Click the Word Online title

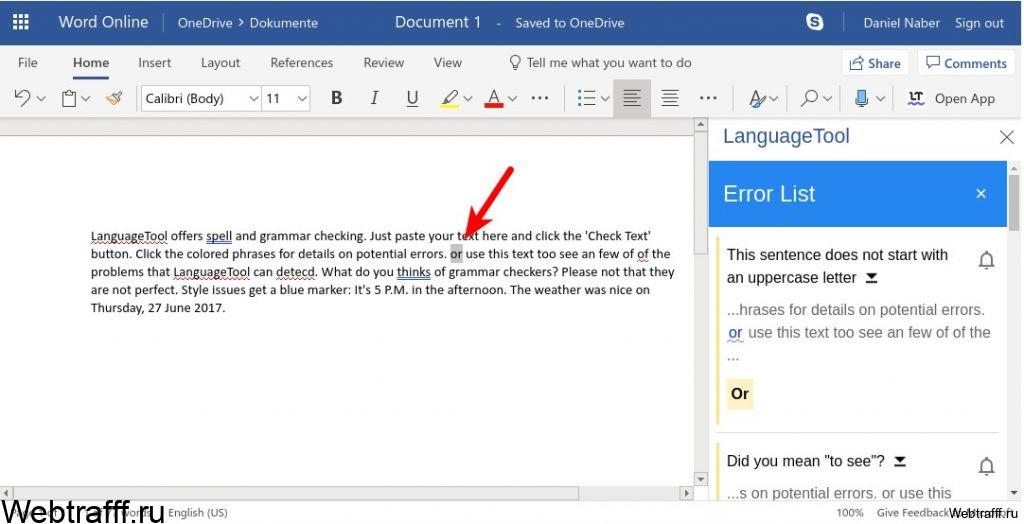tap(104, 22)
